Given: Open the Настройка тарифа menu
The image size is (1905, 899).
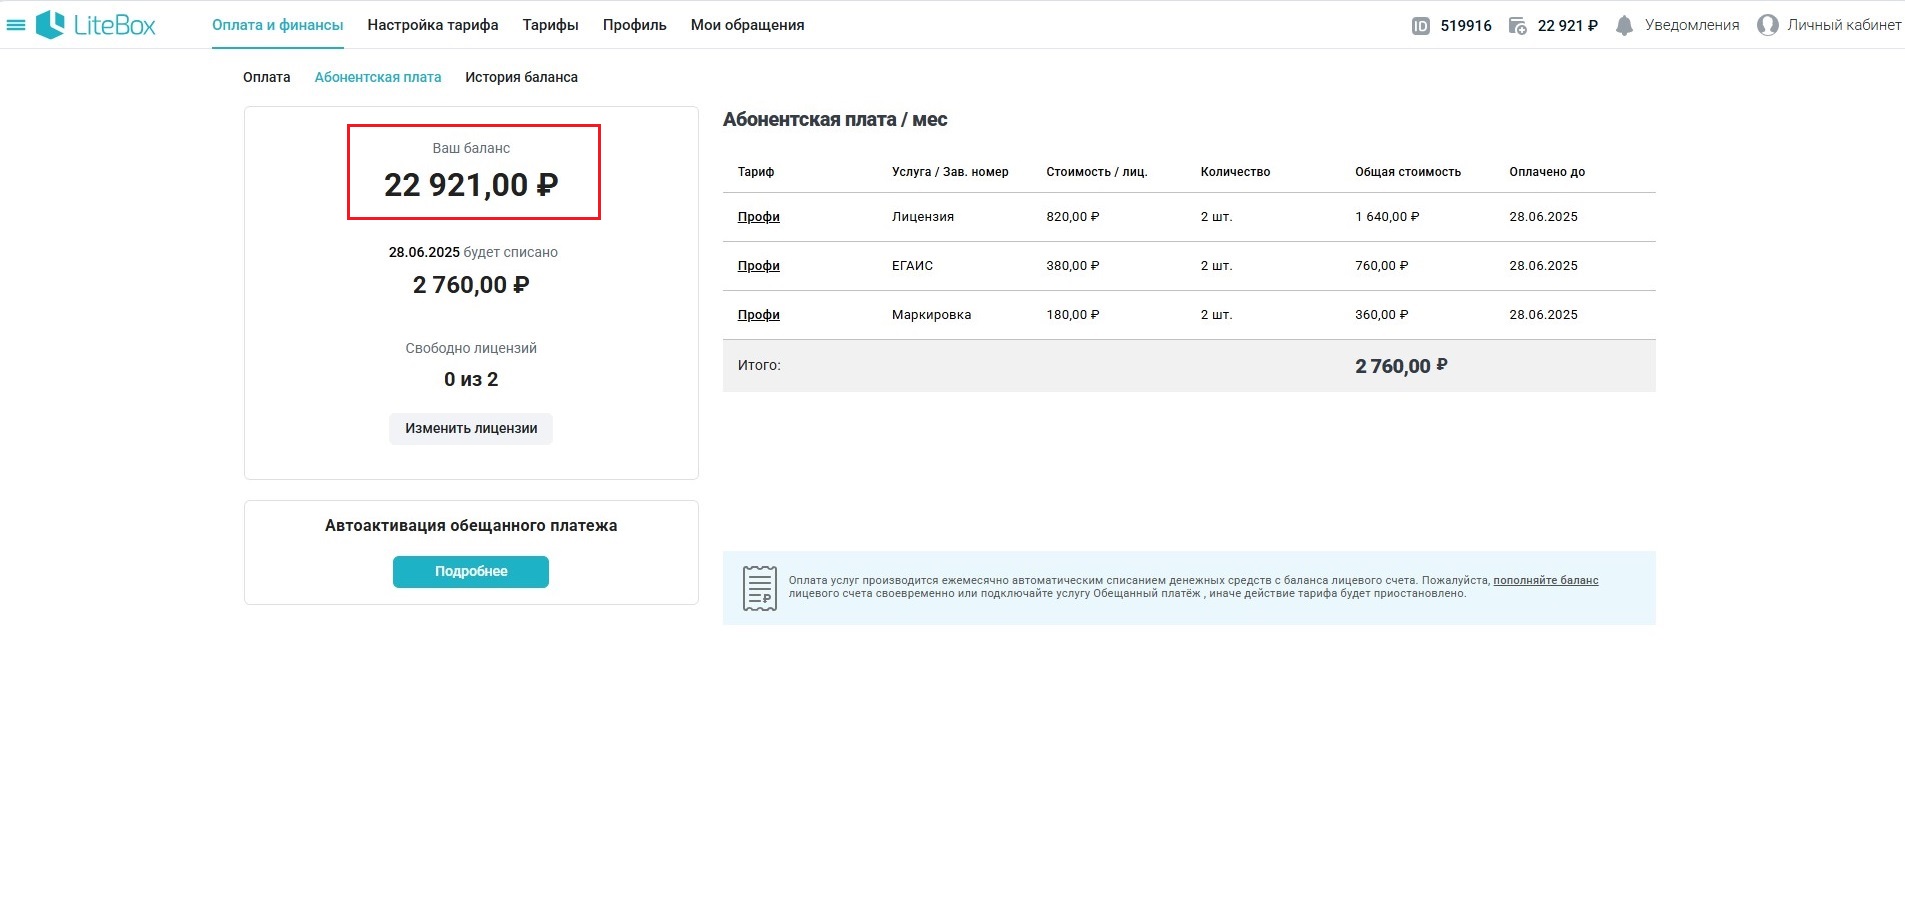Looking at the screenshot, I should pos(433,25).
